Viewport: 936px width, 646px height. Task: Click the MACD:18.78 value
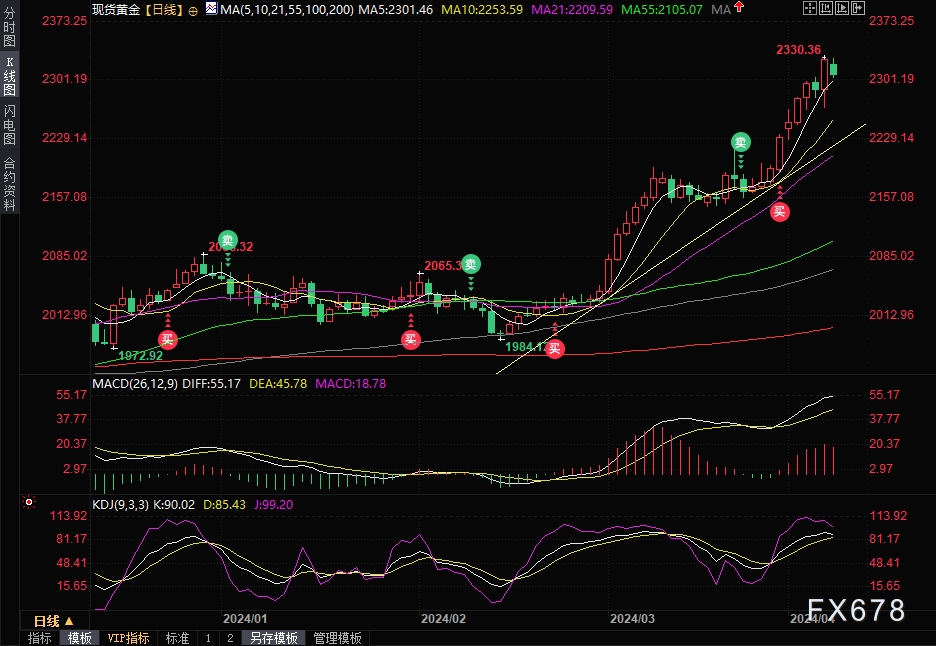point(350,383)
